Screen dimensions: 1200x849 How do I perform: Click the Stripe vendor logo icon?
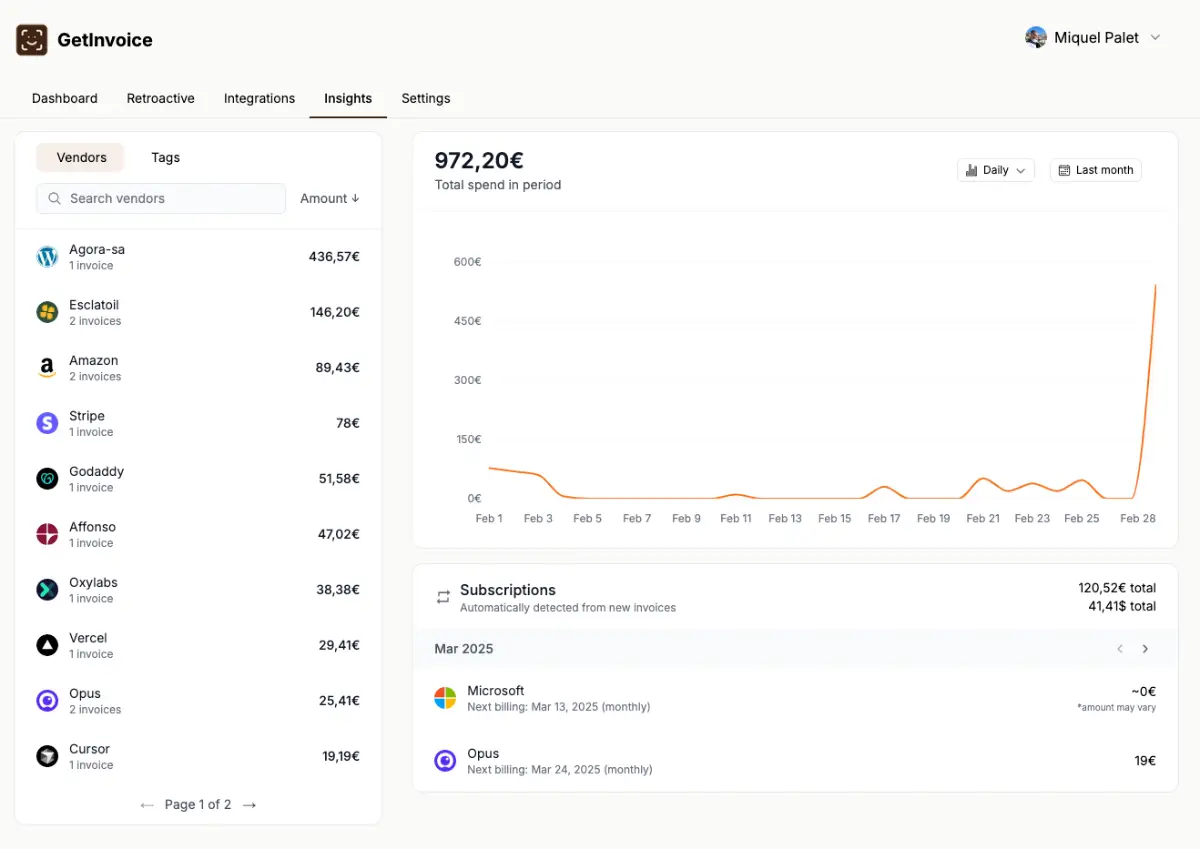(x=47, y=423)
